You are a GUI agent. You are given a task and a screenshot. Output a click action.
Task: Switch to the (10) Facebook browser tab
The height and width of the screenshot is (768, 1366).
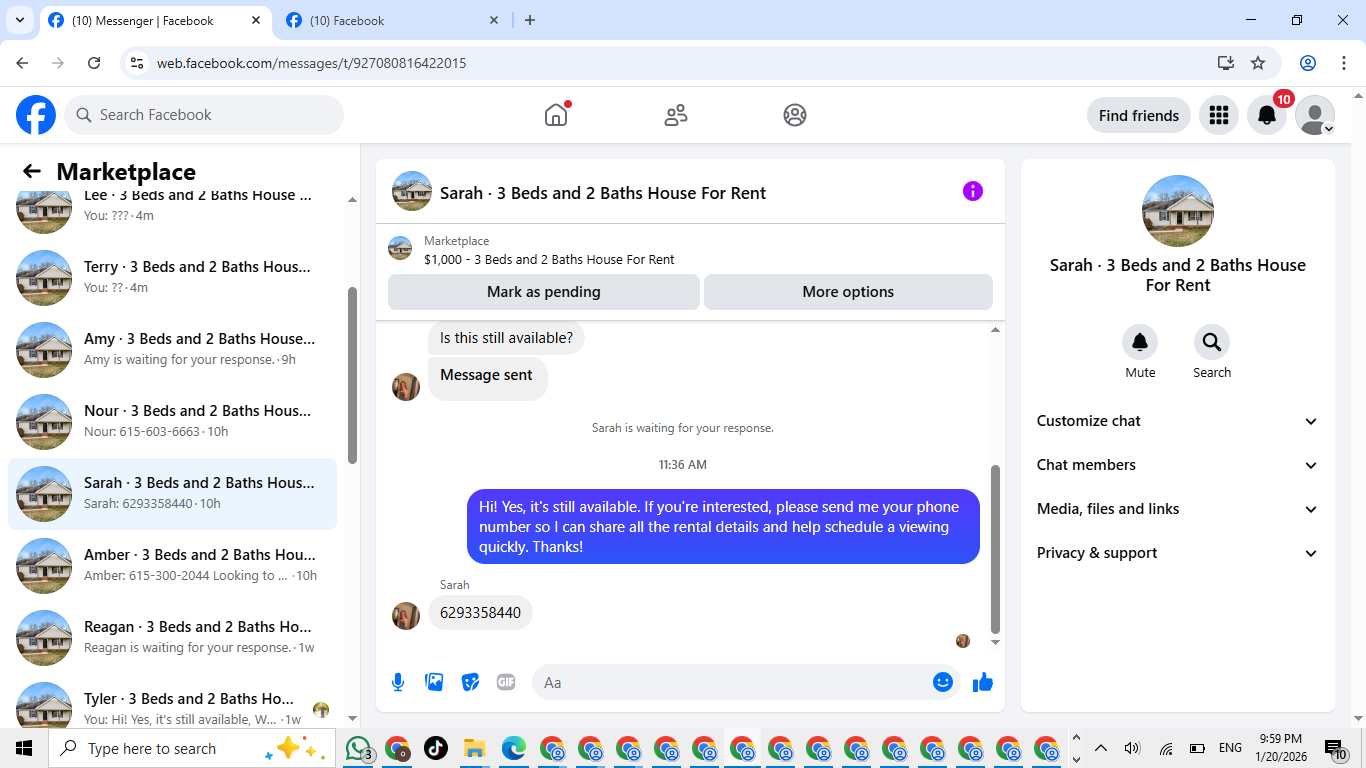pyautogui.click(x=392, y=20)
